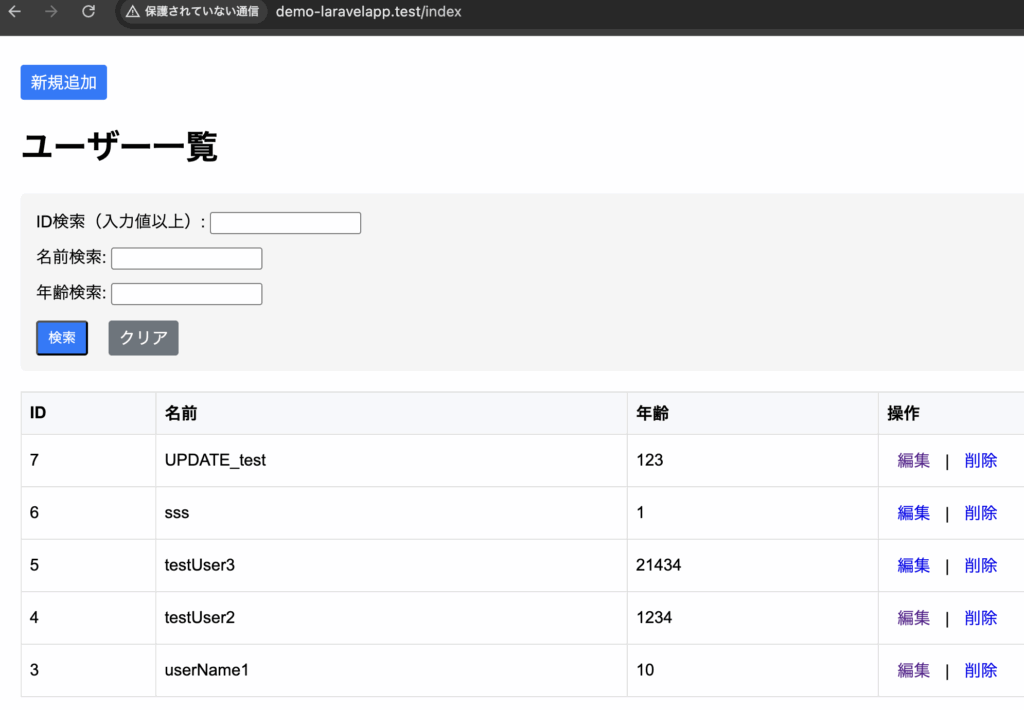Delete the testUser3 entry
This screenshot has width=1024, height=710.
tap(980, 566)
